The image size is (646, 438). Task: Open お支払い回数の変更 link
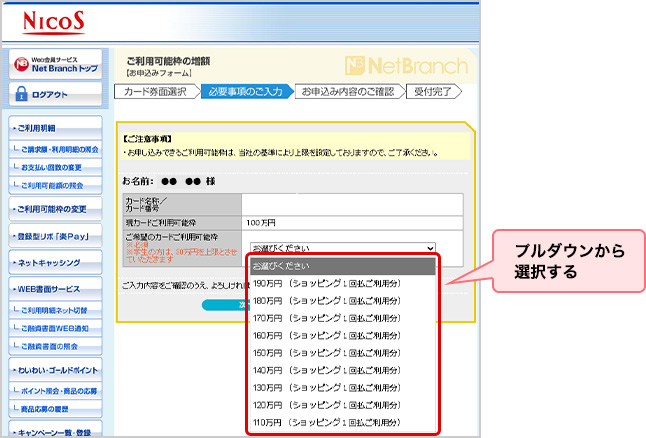[56, 167]
